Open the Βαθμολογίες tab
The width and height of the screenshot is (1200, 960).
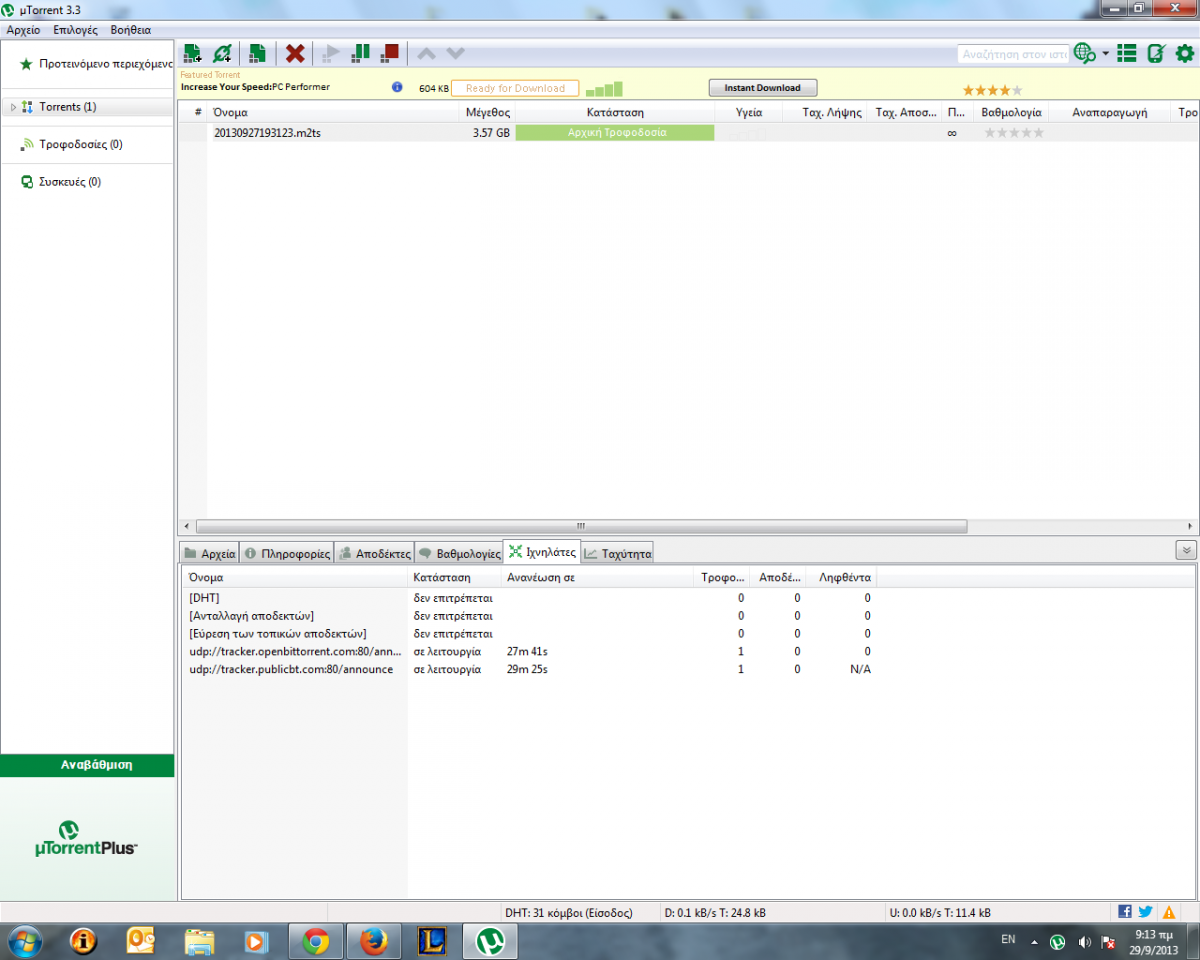459,553
